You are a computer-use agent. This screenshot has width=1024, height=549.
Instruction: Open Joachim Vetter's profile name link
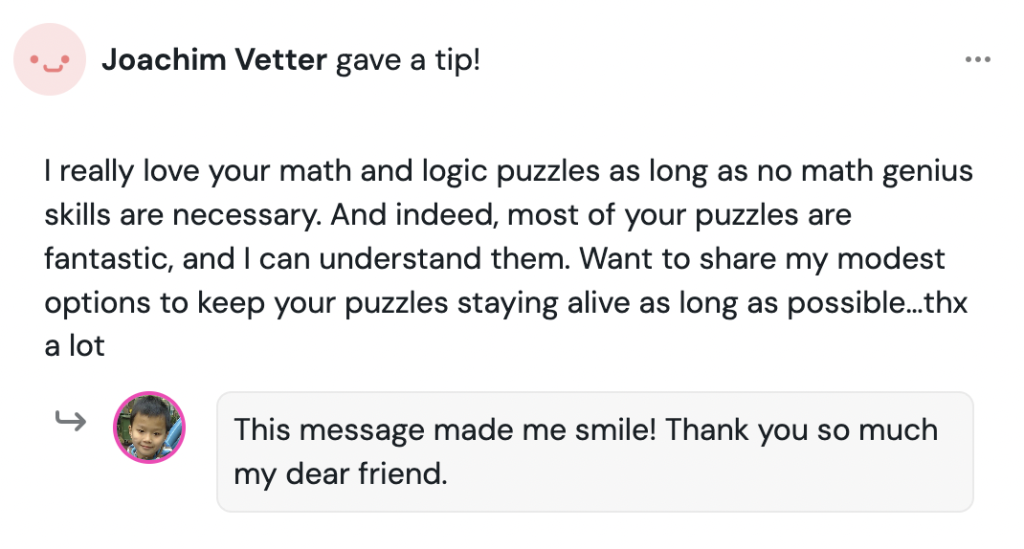pos(214,61)
